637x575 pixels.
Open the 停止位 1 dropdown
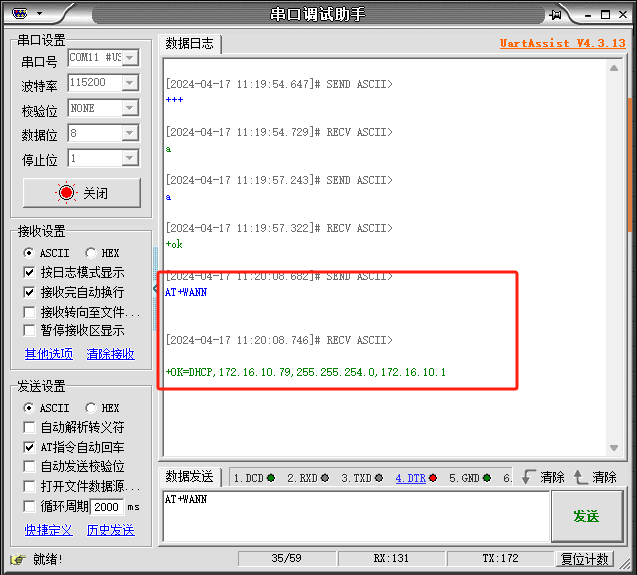point(130,158)
